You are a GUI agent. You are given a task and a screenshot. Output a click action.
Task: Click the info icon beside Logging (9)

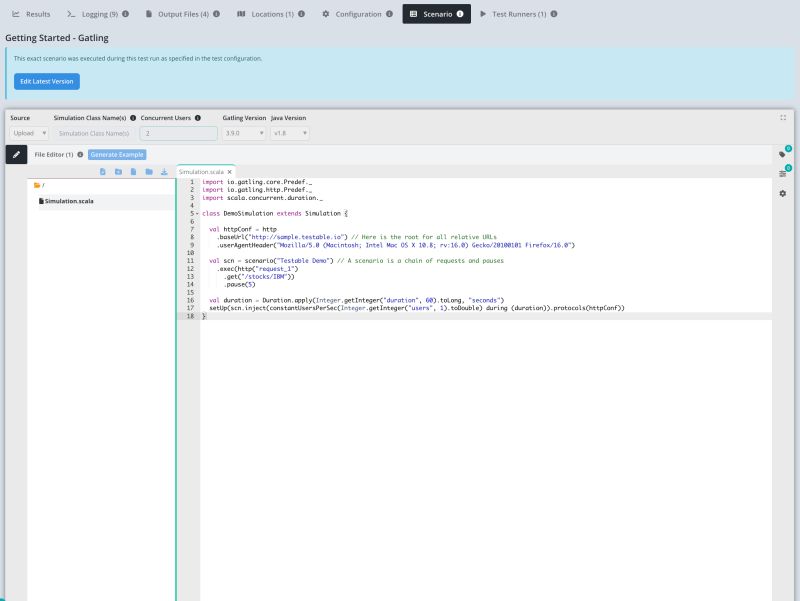click(126, 14)
